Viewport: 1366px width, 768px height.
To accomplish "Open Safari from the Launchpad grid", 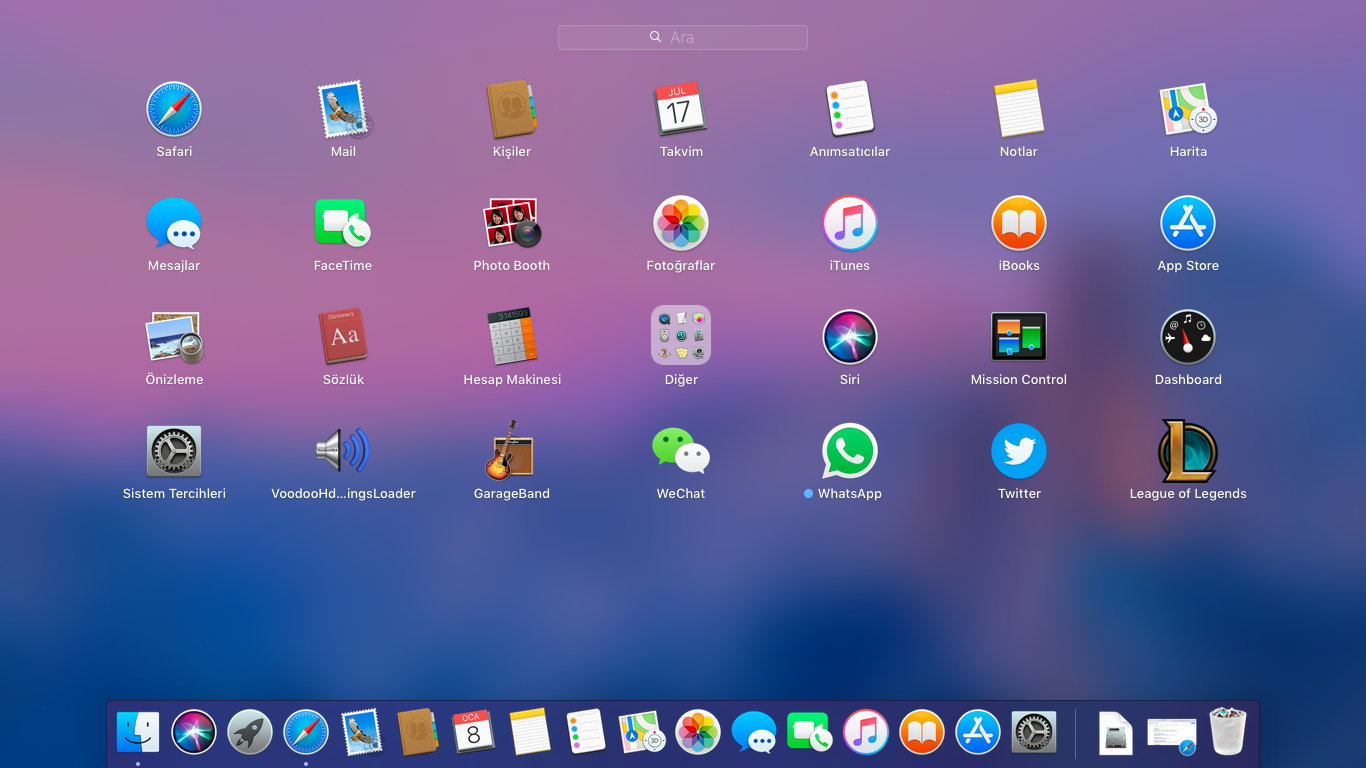I will click(174, 110).
